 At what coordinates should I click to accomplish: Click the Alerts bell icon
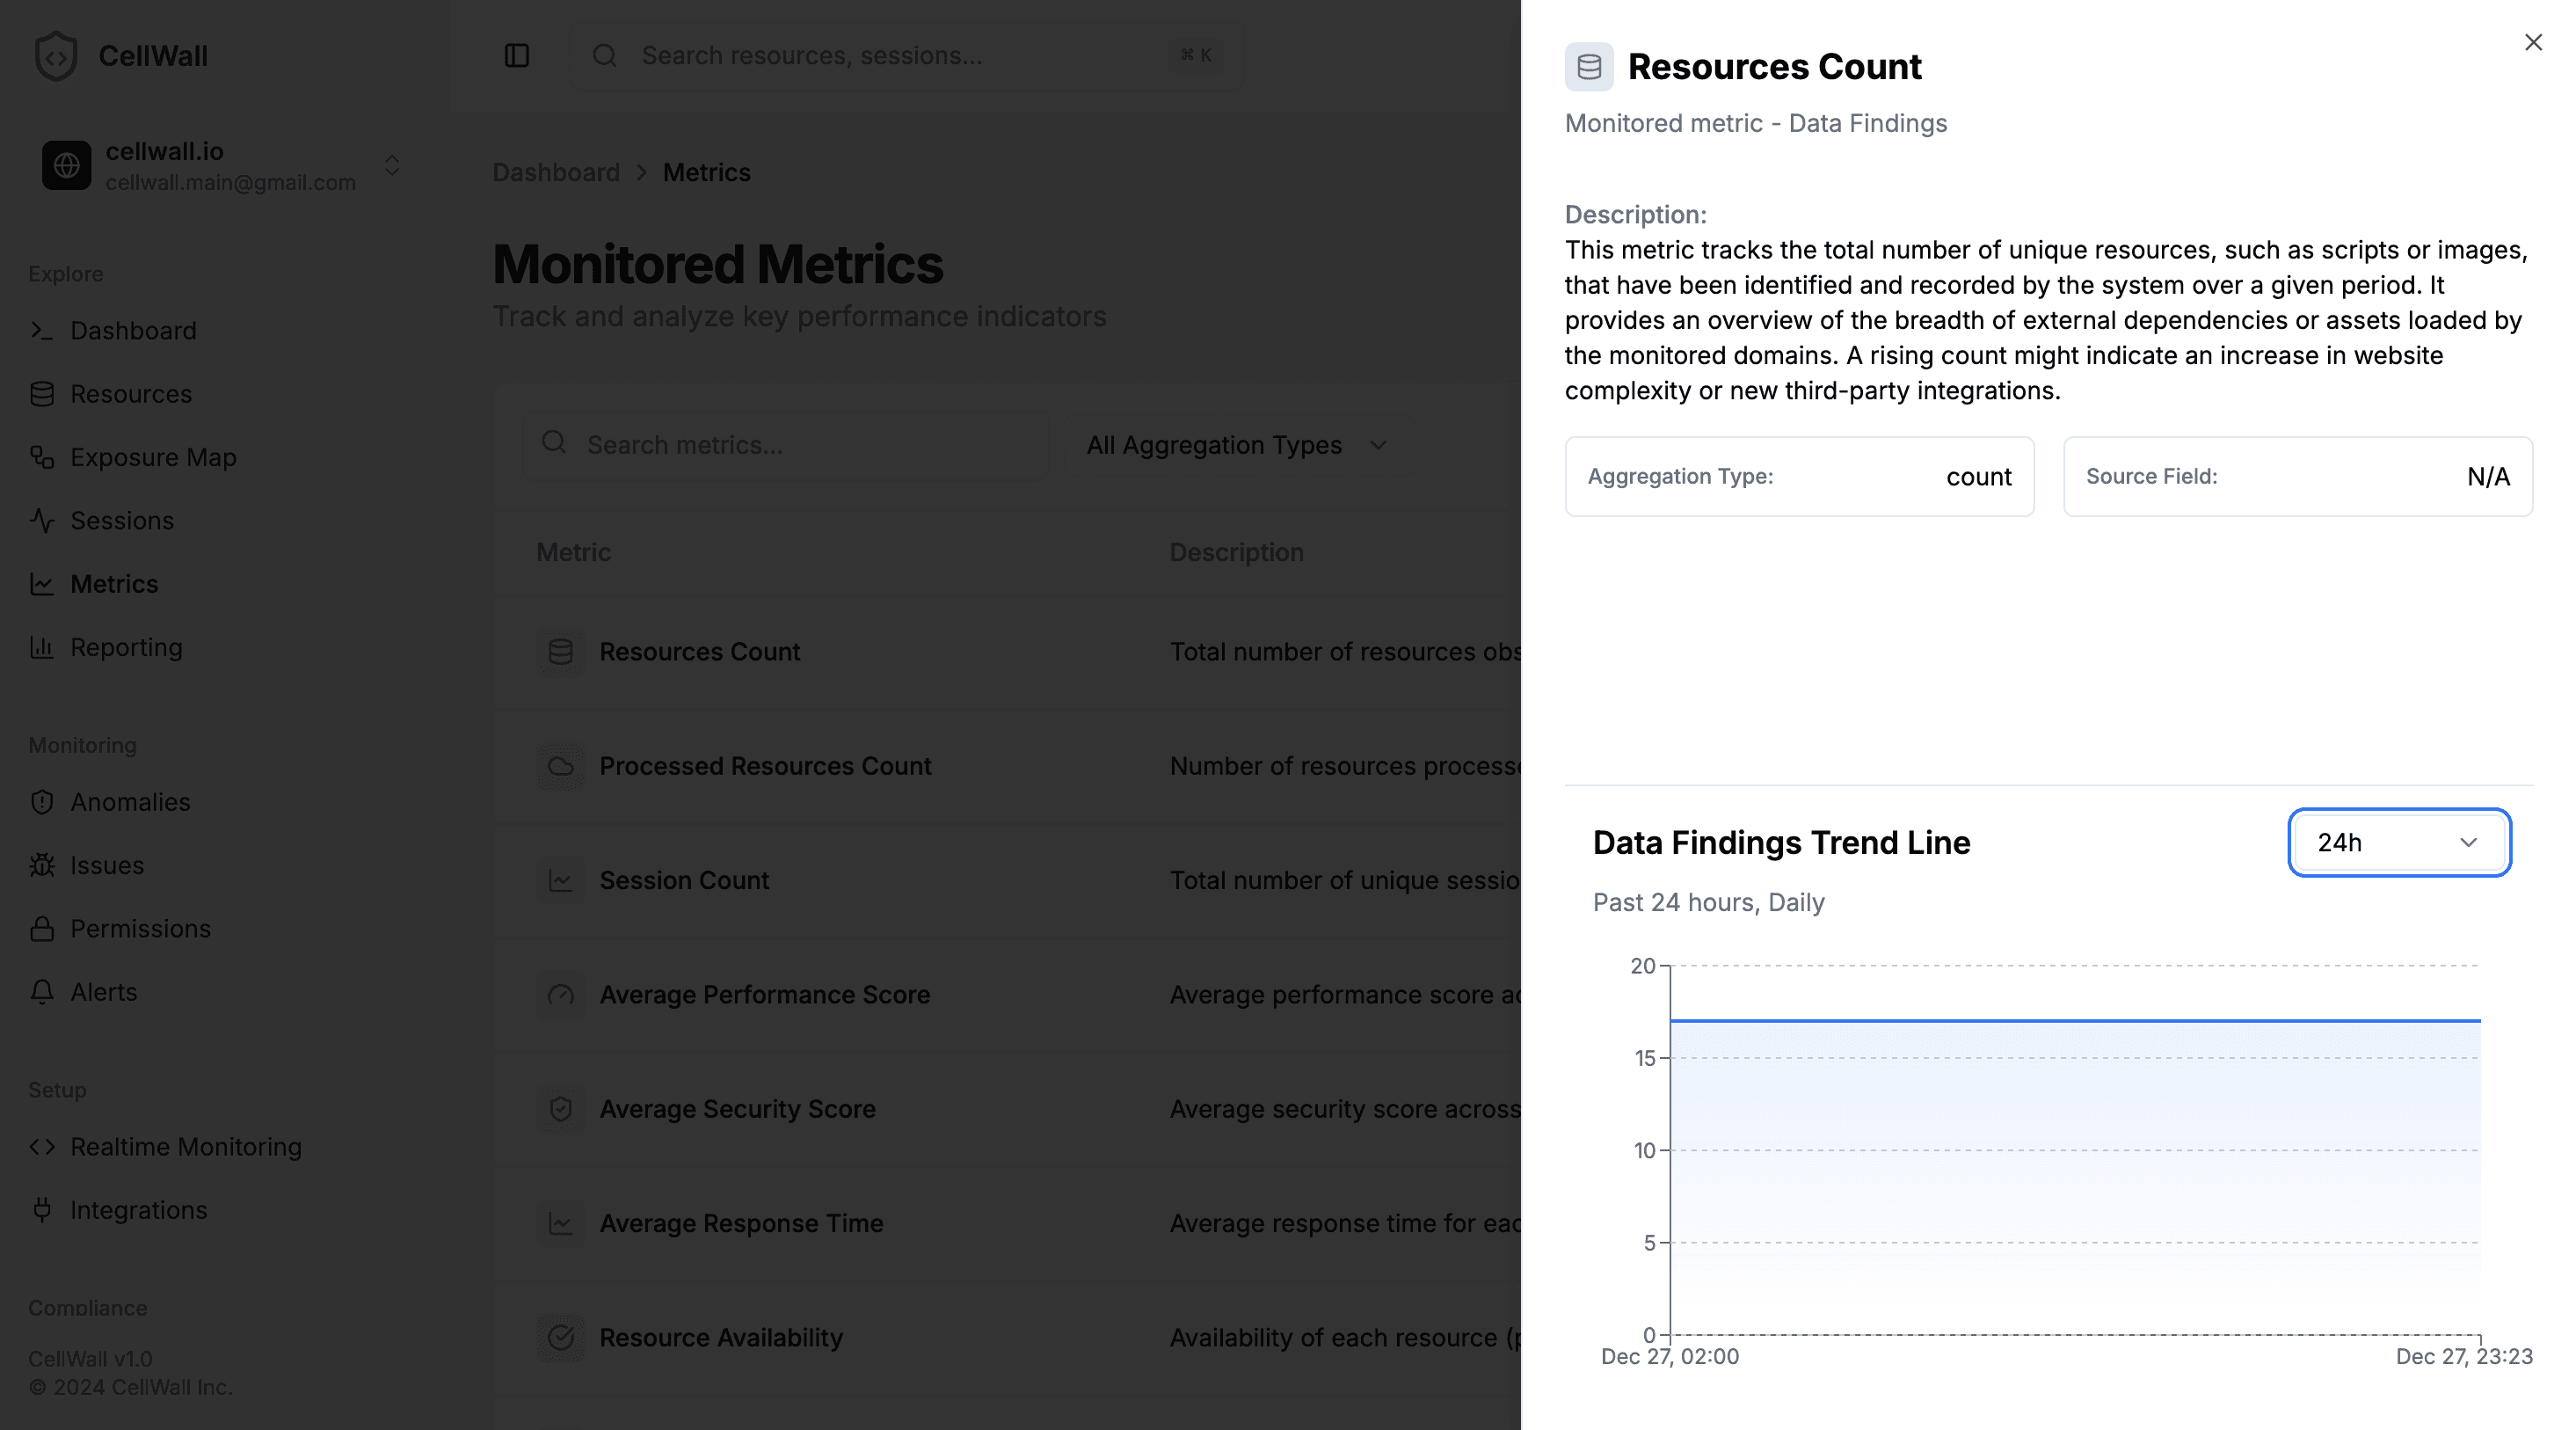tap(42, 992)
